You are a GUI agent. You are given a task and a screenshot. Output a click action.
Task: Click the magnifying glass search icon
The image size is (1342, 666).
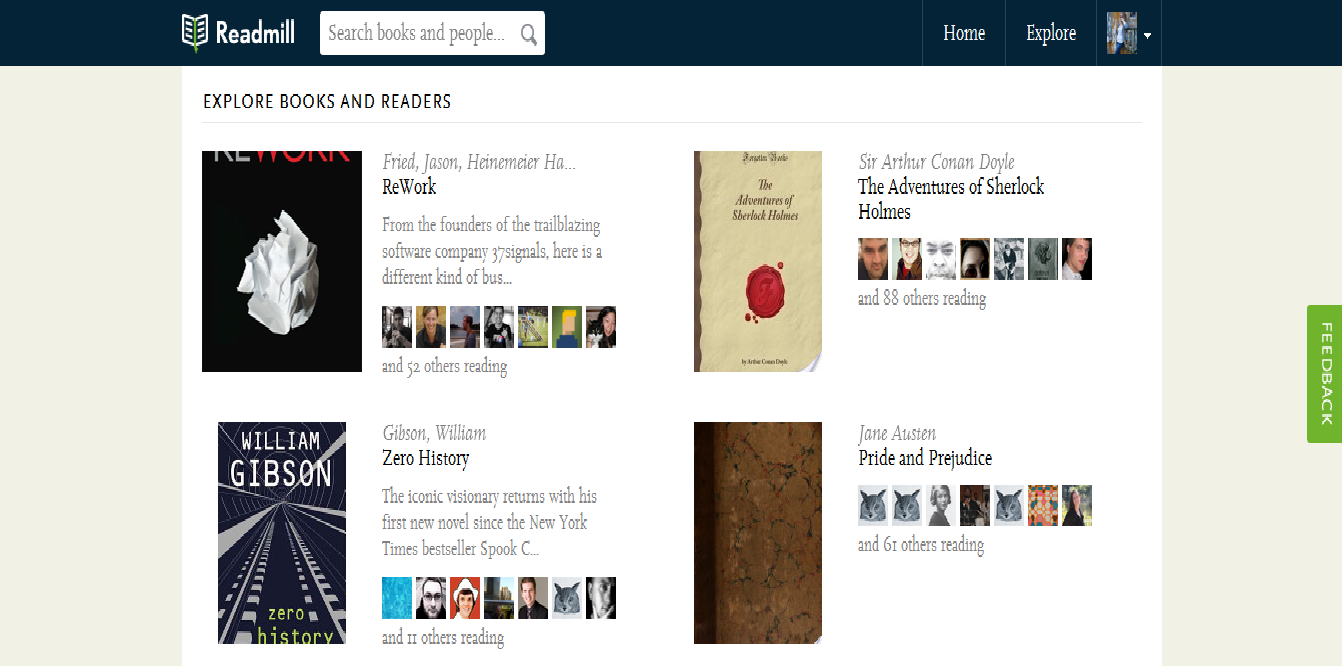529,35
